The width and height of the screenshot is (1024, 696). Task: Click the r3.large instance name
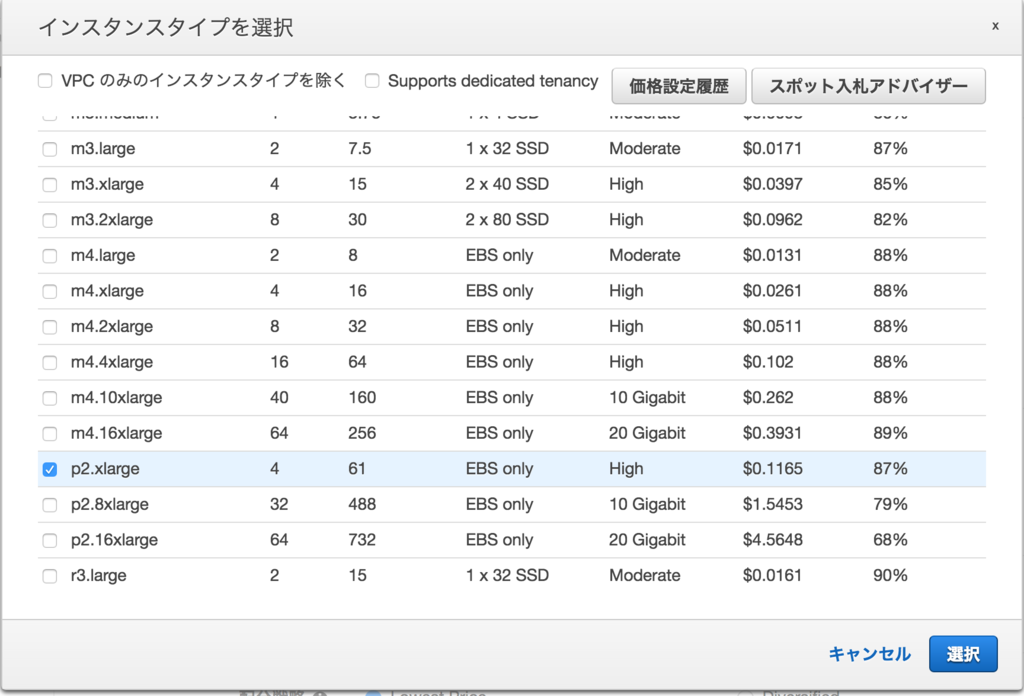[x=99, y=576]
